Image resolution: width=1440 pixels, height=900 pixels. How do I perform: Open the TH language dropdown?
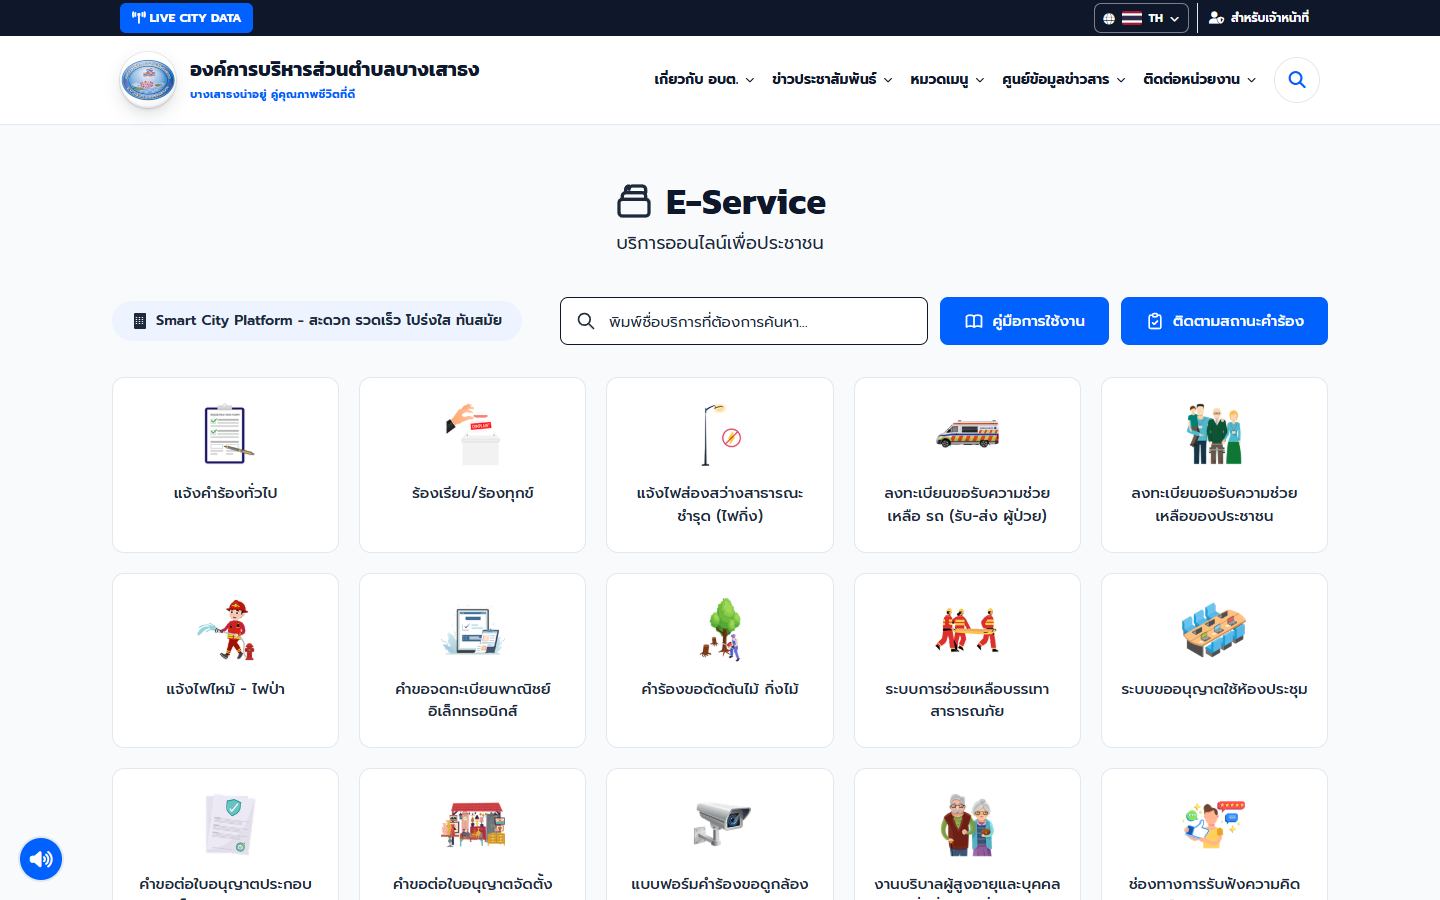pos(1141,18)
